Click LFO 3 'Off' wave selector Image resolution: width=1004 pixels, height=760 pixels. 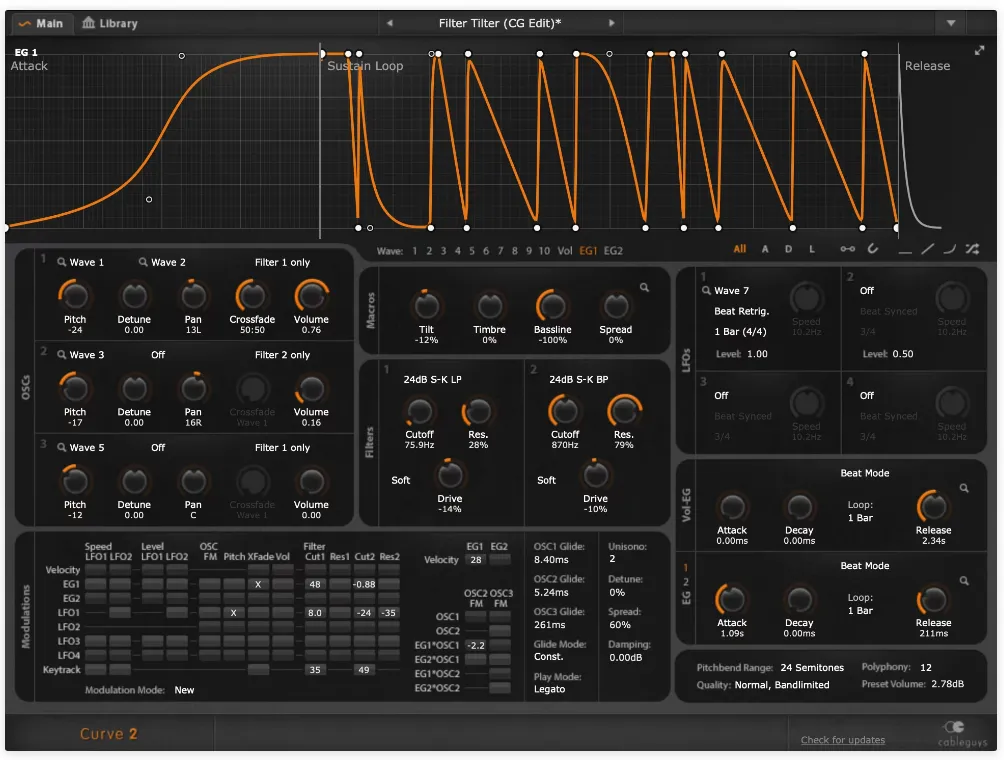[x=721, y=396]
